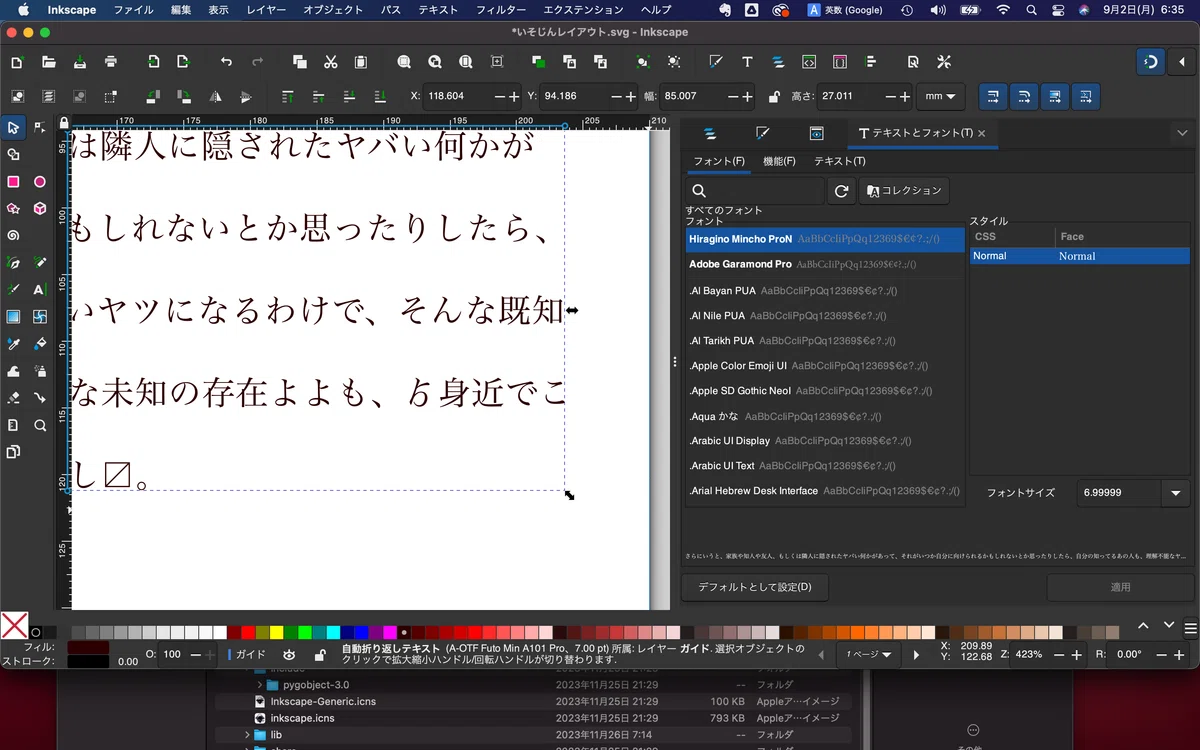Open the オブジェクト menu
Viewport: 1200px width, 750px height.
(x=333, y=10)
